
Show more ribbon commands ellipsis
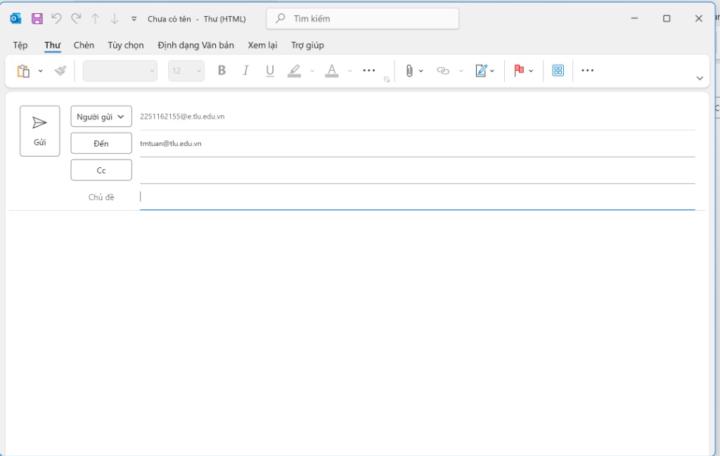click(587, 70)
